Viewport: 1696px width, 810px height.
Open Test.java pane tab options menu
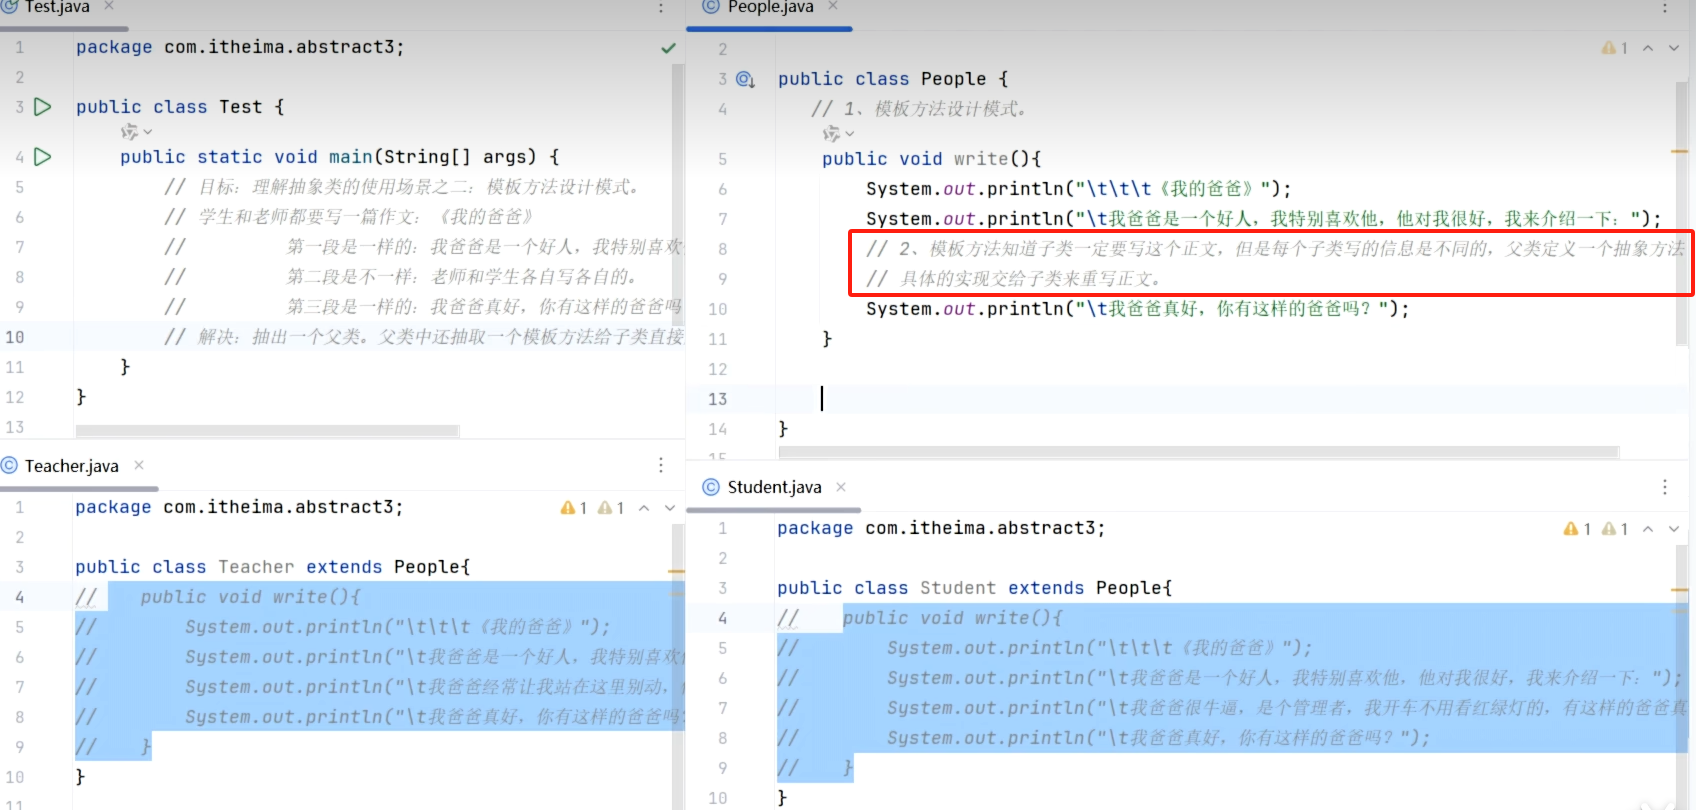point(661,8)
